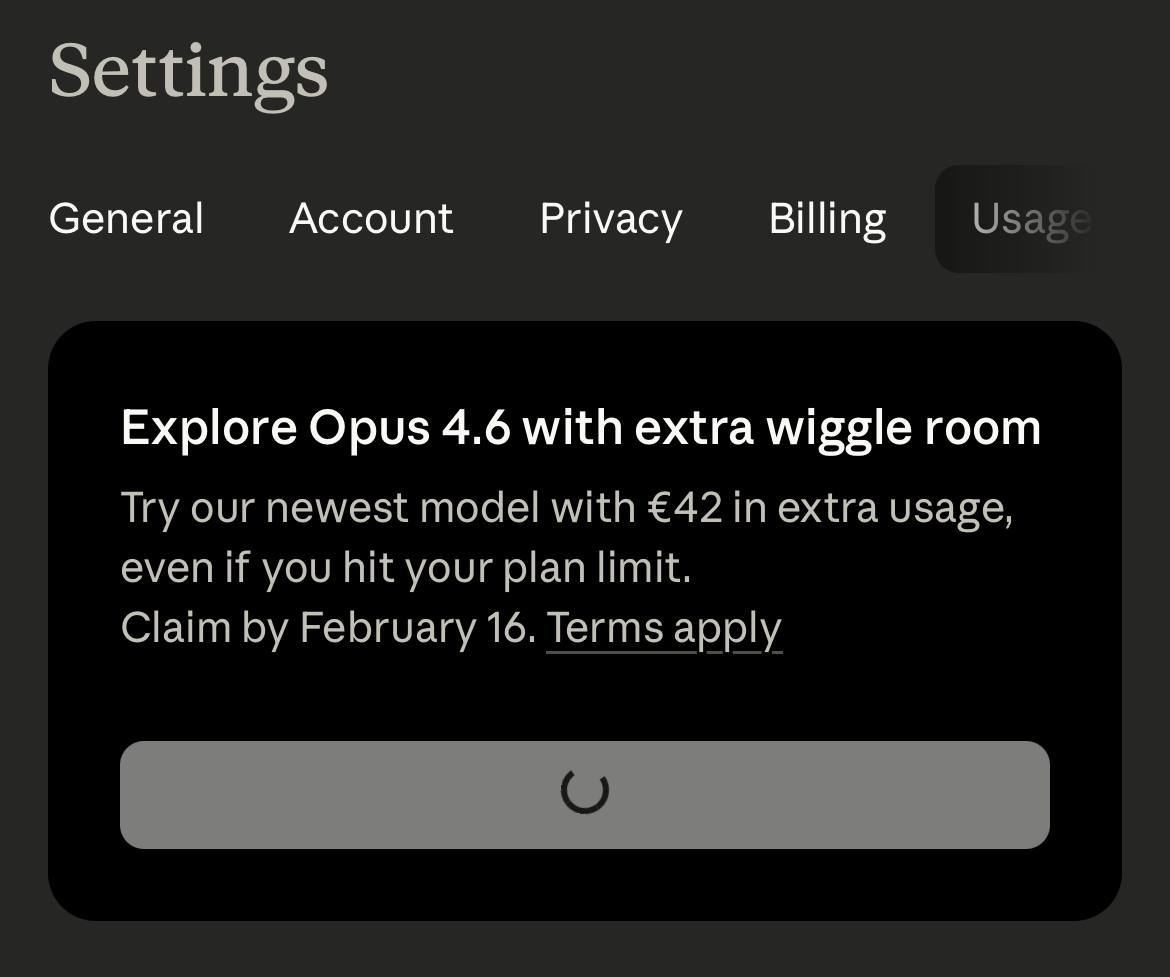Follow the Terms apply link
Viewport: 1170px width, 977px height.
pyautogui.click(x=664, y=628)
